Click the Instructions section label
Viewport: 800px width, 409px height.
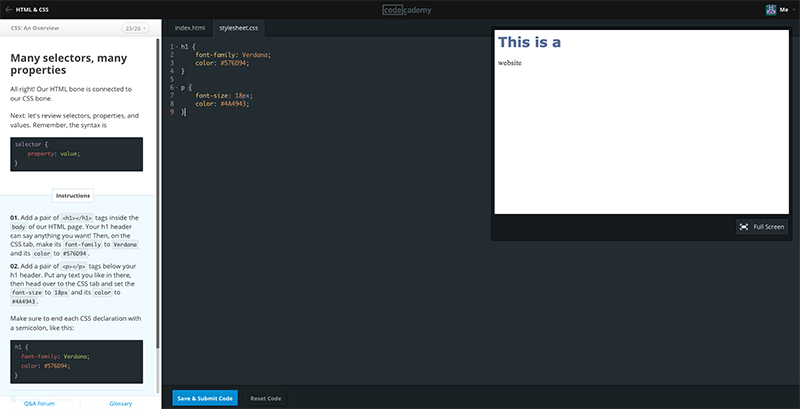[73, 196]
